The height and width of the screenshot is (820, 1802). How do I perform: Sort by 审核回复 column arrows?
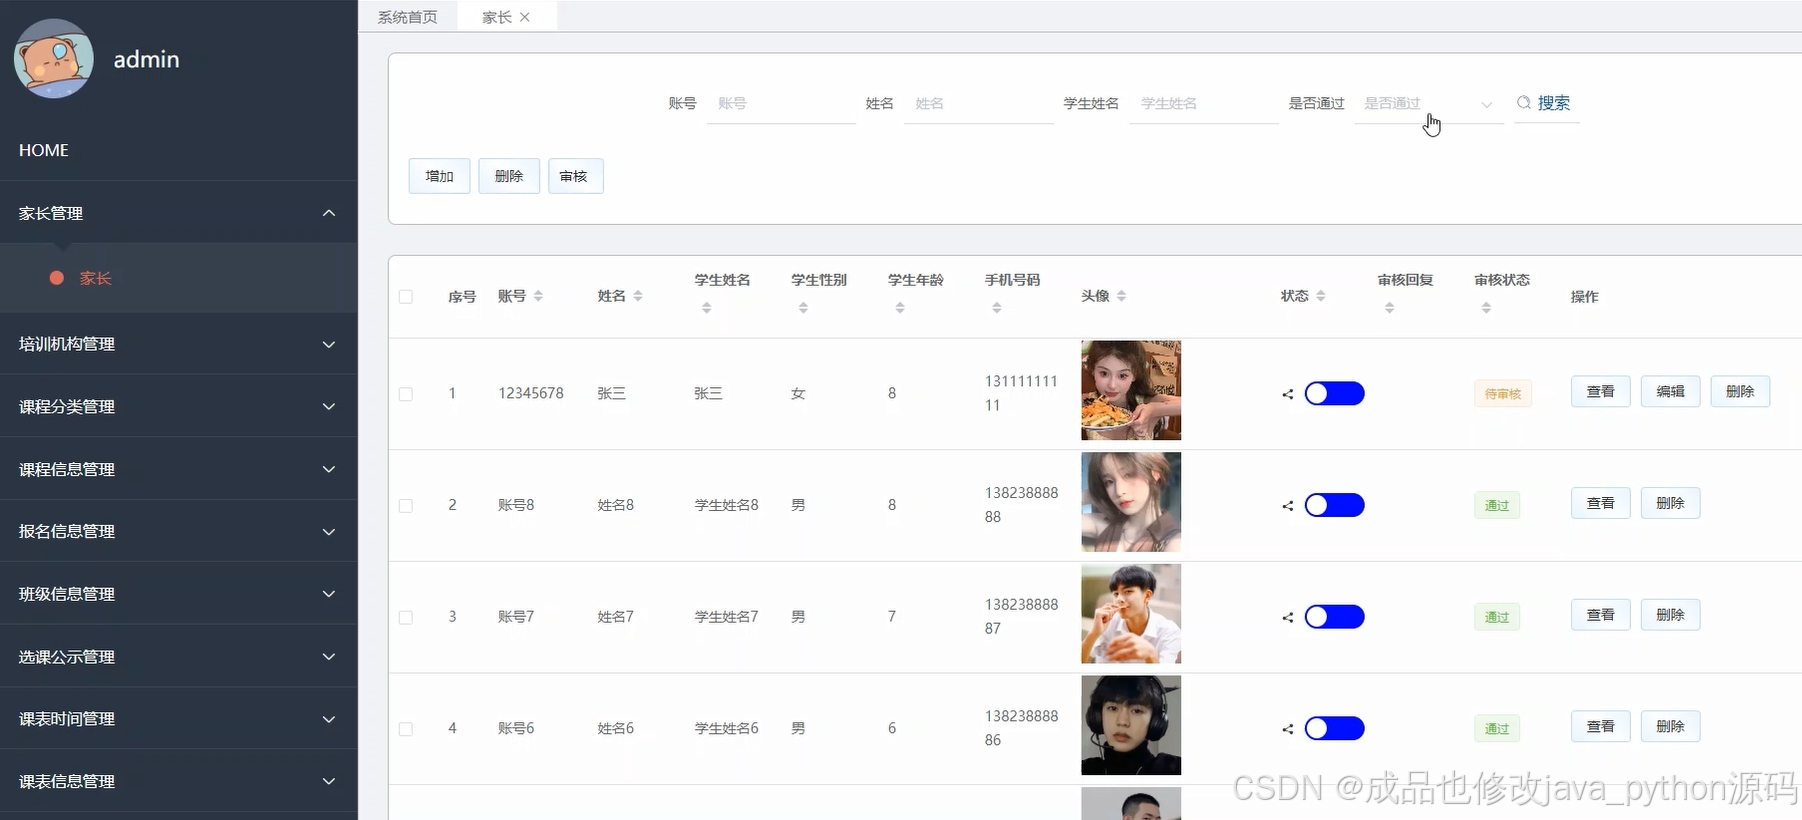click(1390, 308)
